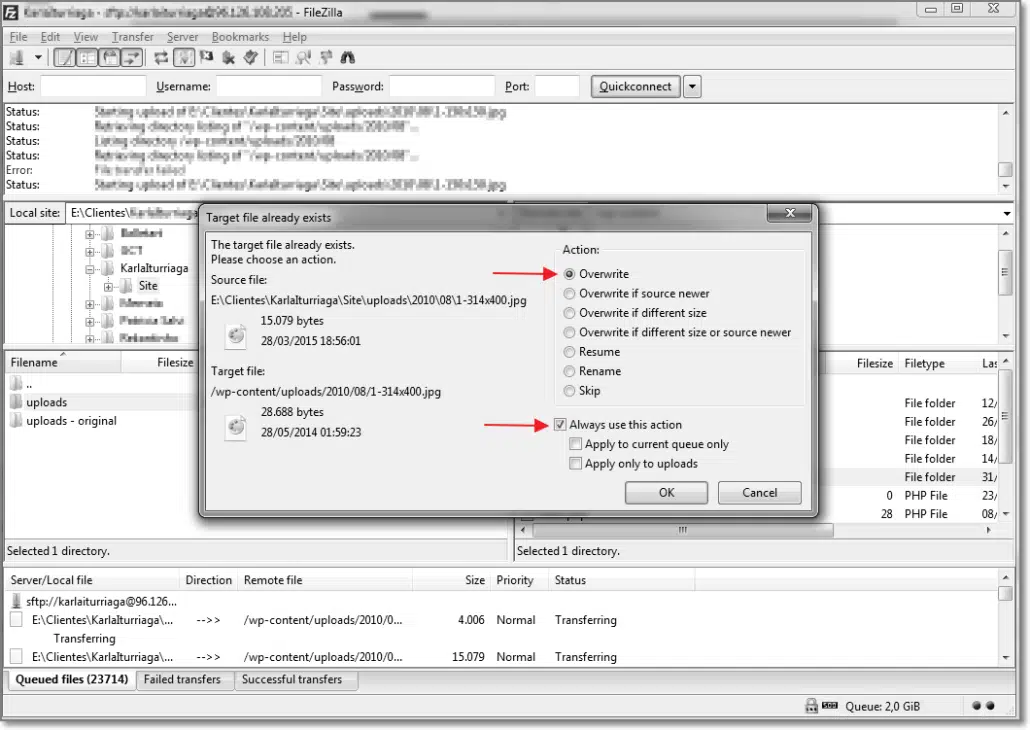1030x730 pixels.
Task: Check Apply only to uploads
Action: tap(575, 464)
